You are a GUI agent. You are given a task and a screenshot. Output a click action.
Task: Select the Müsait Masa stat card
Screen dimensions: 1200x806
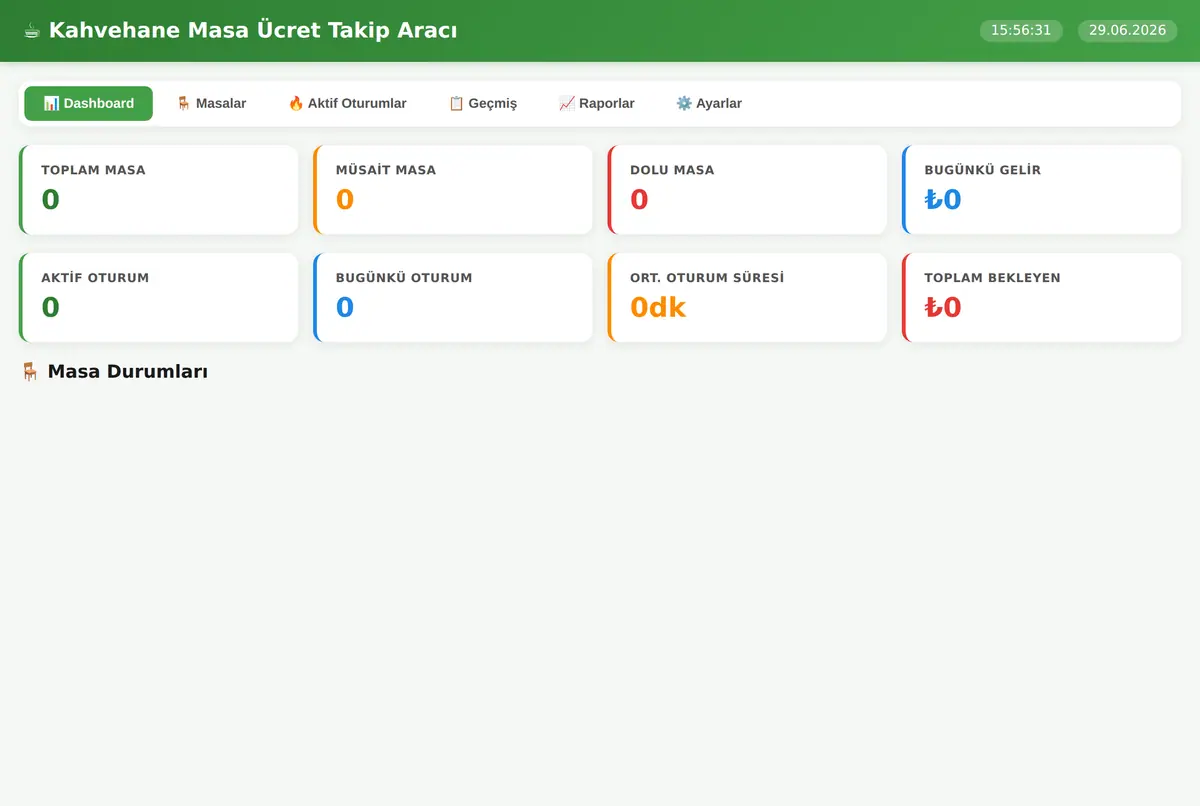453,190
